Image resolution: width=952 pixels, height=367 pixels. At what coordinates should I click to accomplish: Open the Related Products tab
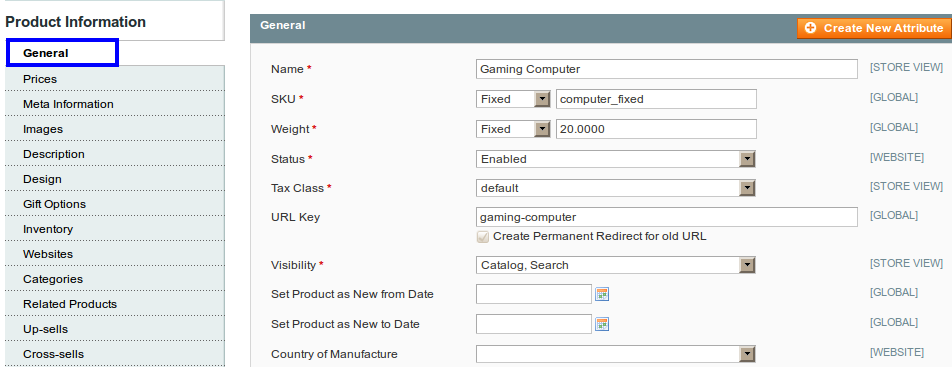pos(115,303)
